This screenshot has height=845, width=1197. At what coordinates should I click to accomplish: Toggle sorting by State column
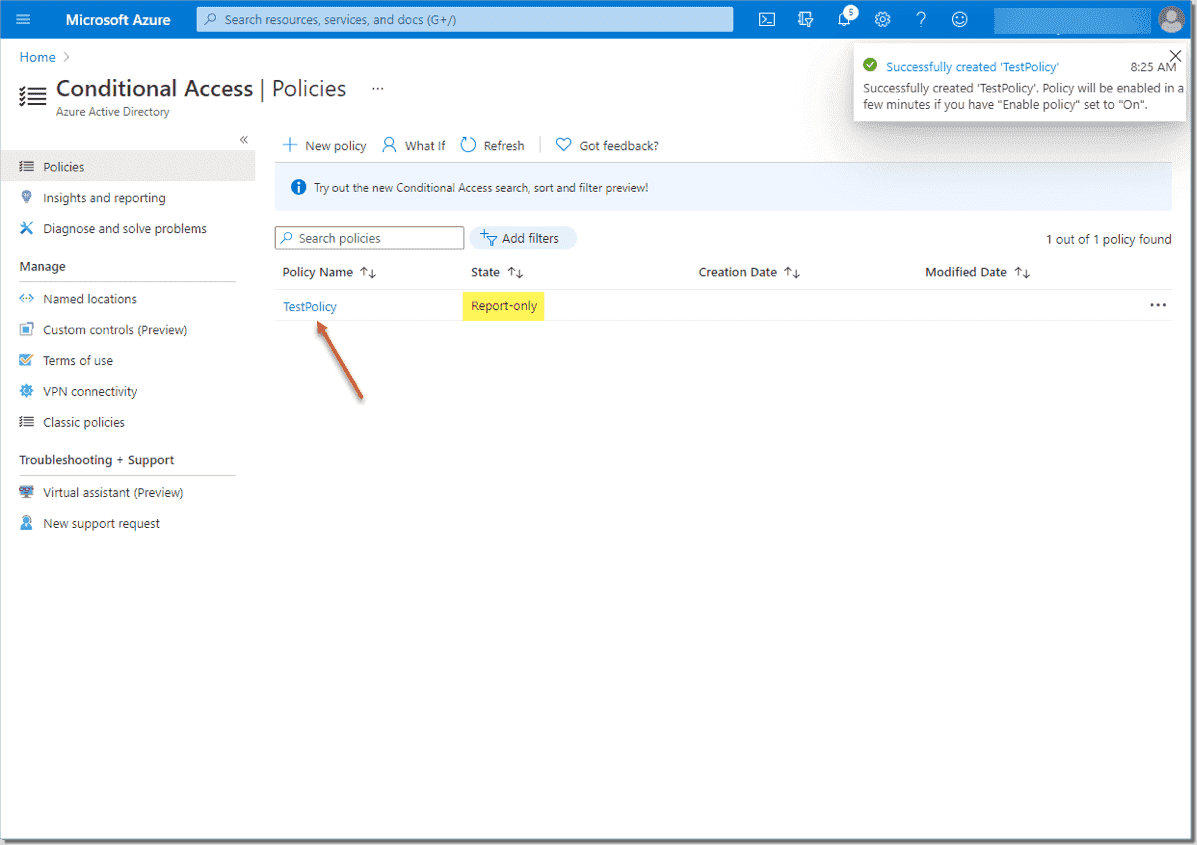[x=518, y=272]
